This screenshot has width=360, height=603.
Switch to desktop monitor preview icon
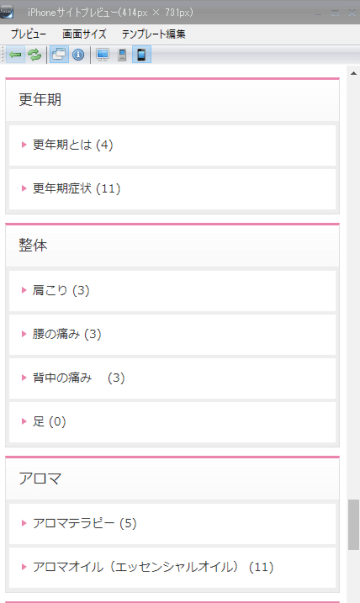103,55
